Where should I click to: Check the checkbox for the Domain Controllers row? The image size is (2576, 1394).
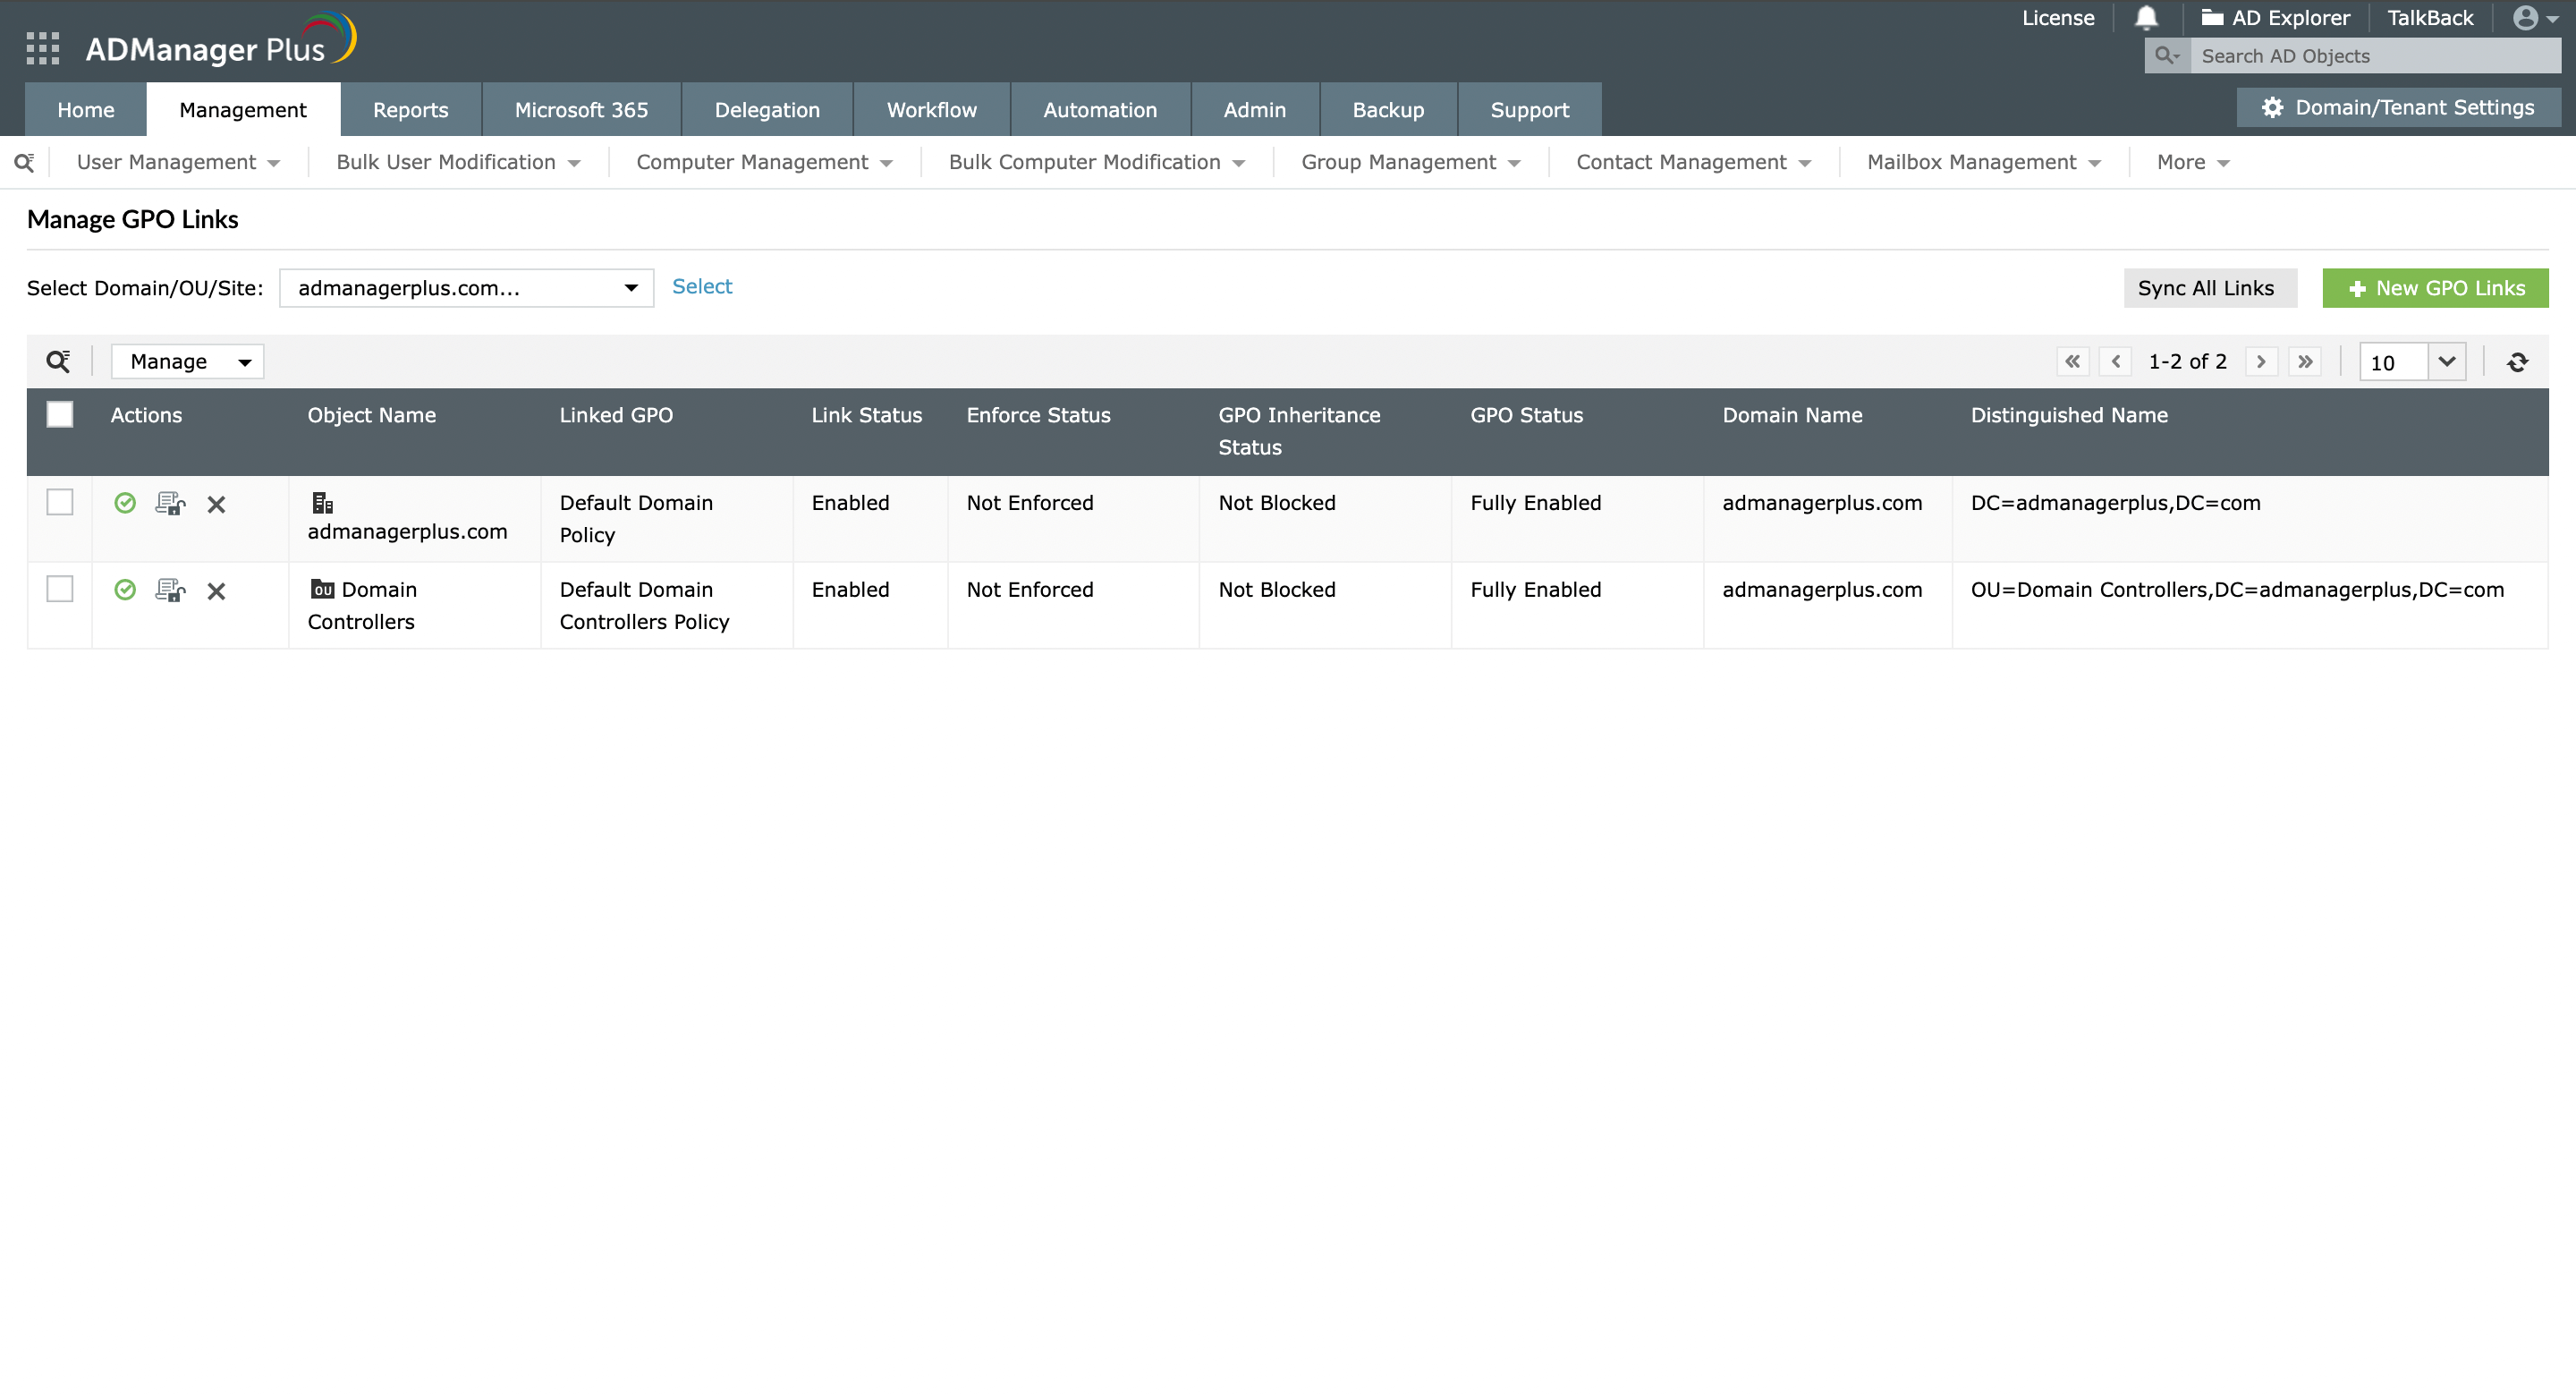pos(59,589)
